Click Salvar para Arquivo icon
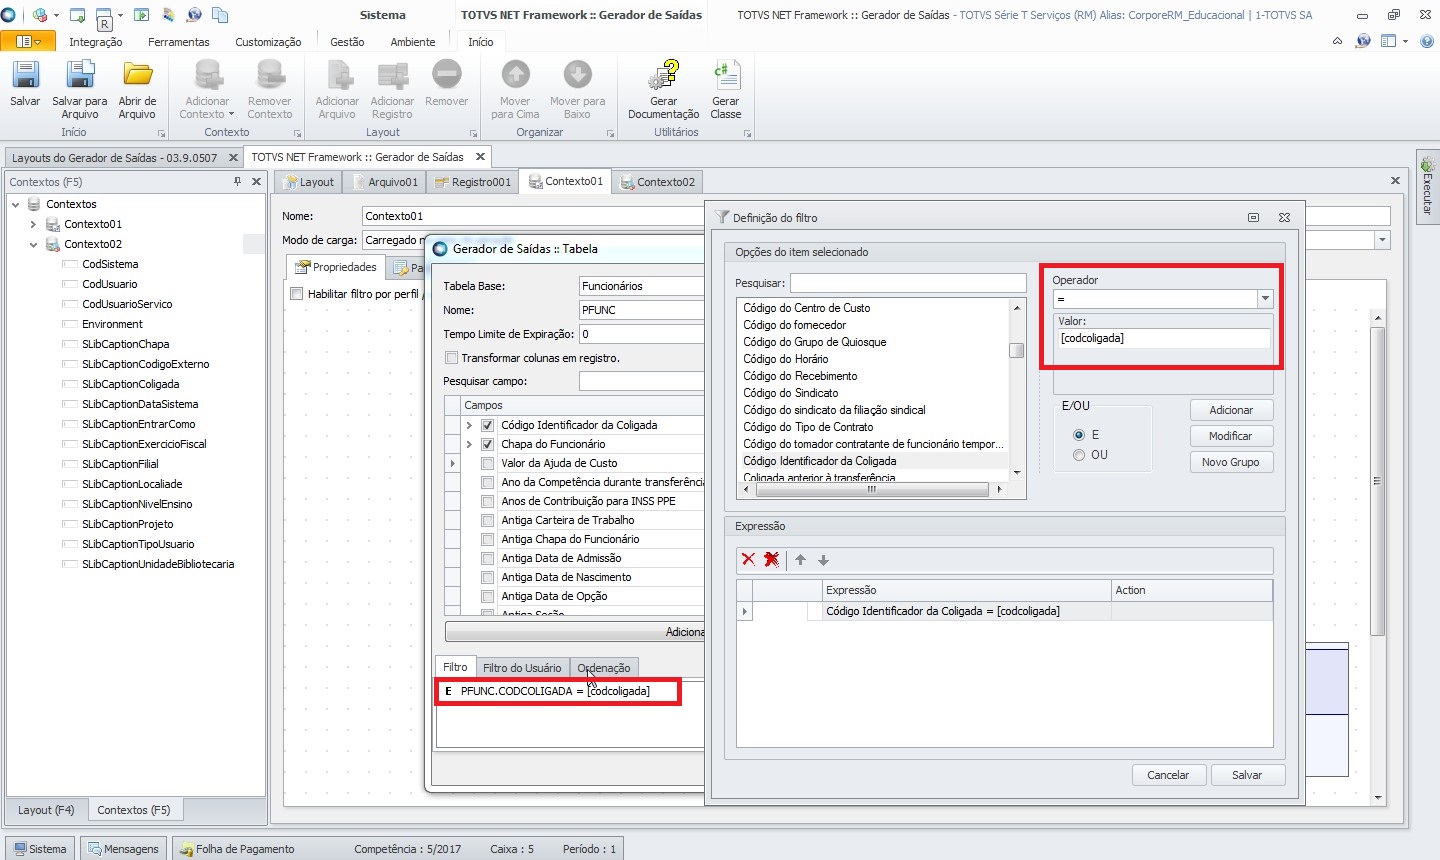Screen dimensions: 1440x860 point(80,76)
